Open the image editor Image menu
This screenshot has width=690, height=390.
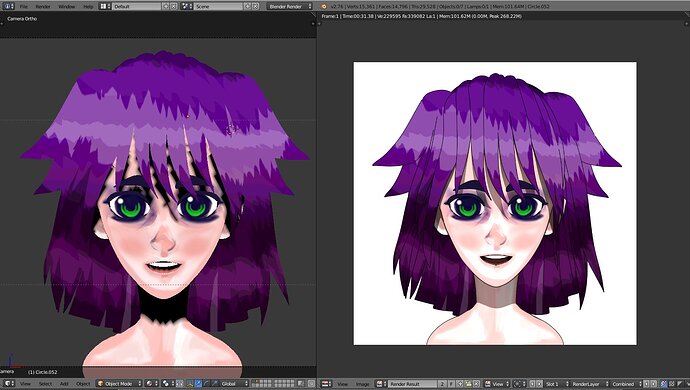pyautogui.click(x=363, y=384)
